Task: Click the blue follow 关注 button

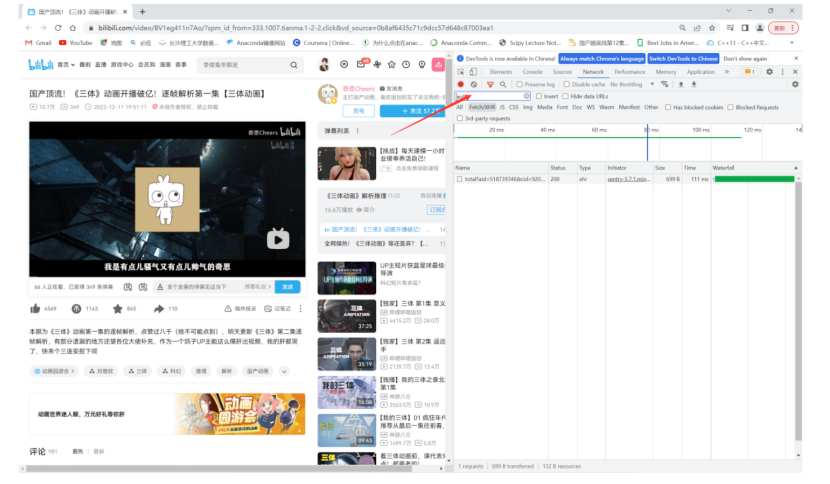Action: pyautogui.click(x=413, y=111)
